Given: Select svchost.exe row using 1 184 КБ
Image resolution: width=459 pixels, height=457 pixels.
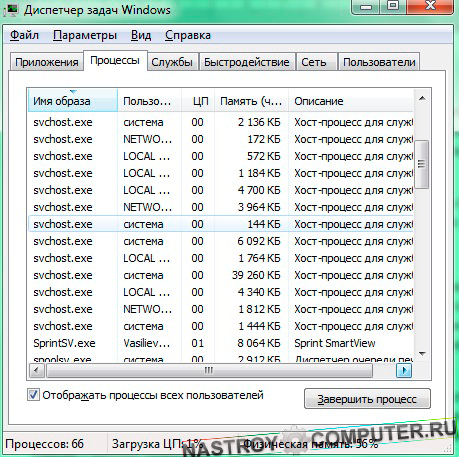Looking at the screenshot, I should [221, 173].
